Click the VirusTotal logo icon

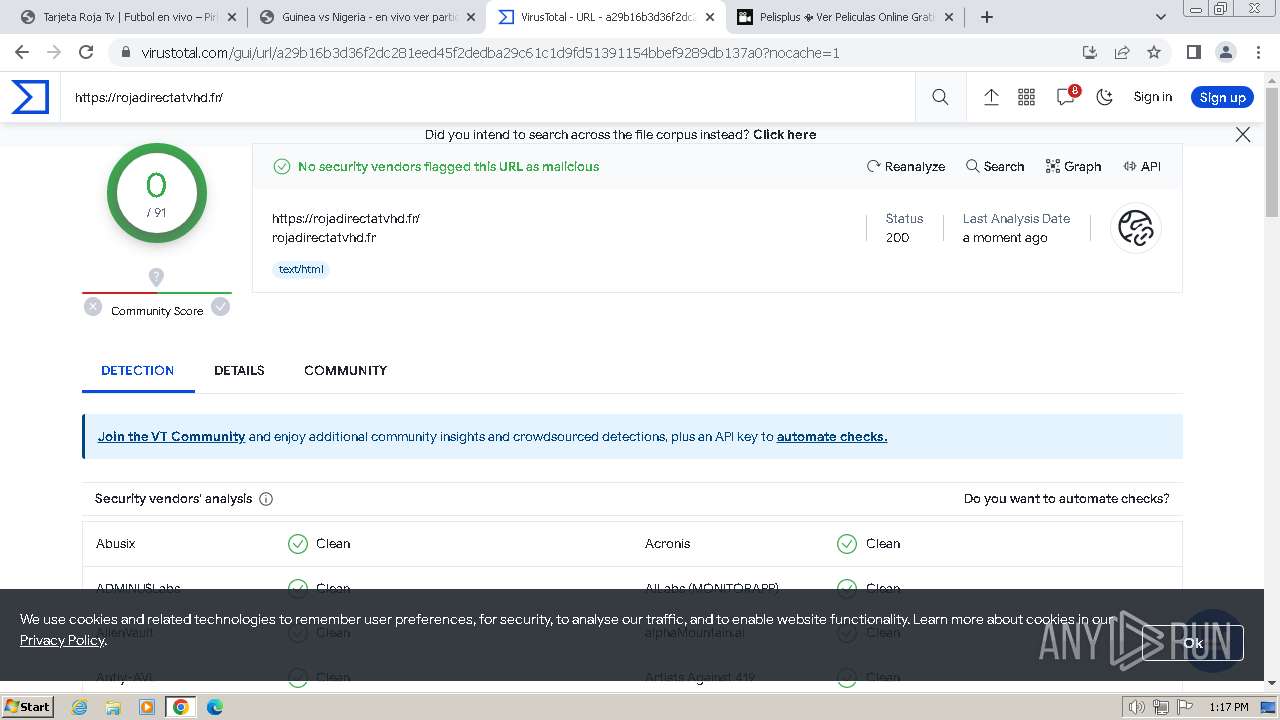tap(30, 97)
